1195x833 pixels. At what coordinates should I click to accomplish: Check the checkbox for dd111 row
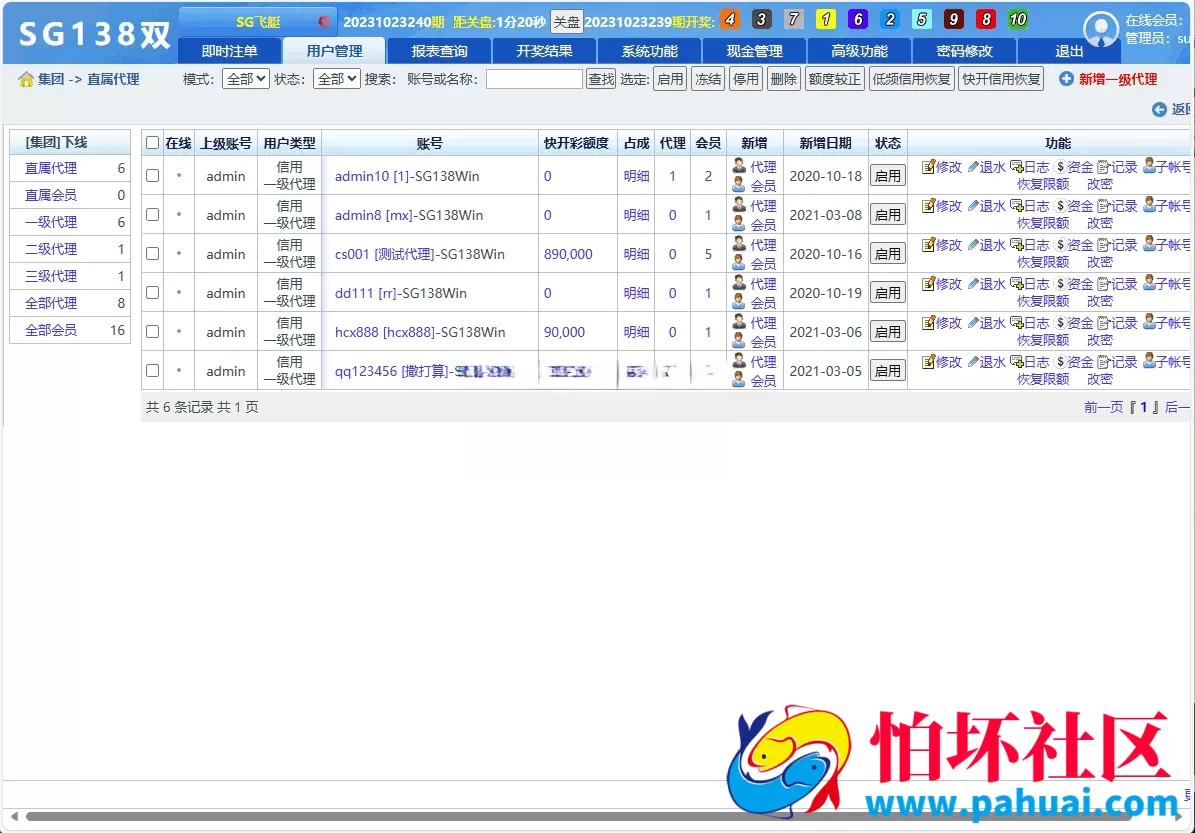click(x=152, y=292)
